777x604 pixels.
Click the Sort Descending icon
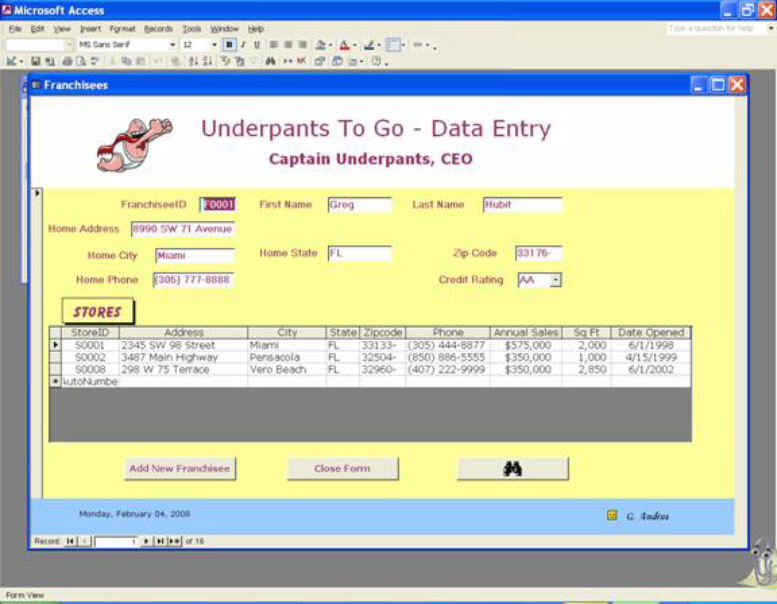point(208,61)
